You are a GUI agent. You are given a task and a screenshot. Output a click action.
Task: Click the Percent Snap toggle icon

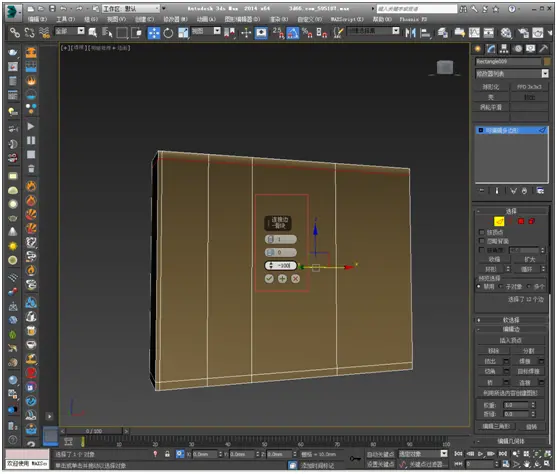click(x=307, y=33)
